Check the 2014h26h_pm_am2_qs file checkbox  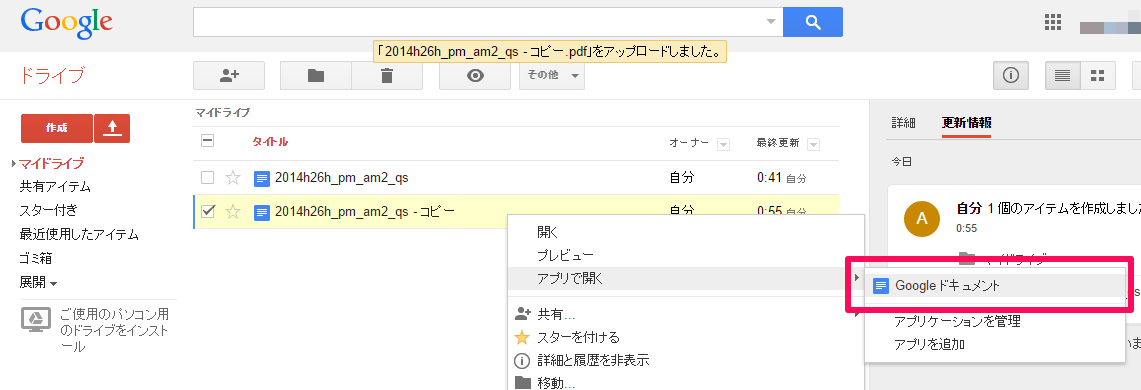pos(207,178)
